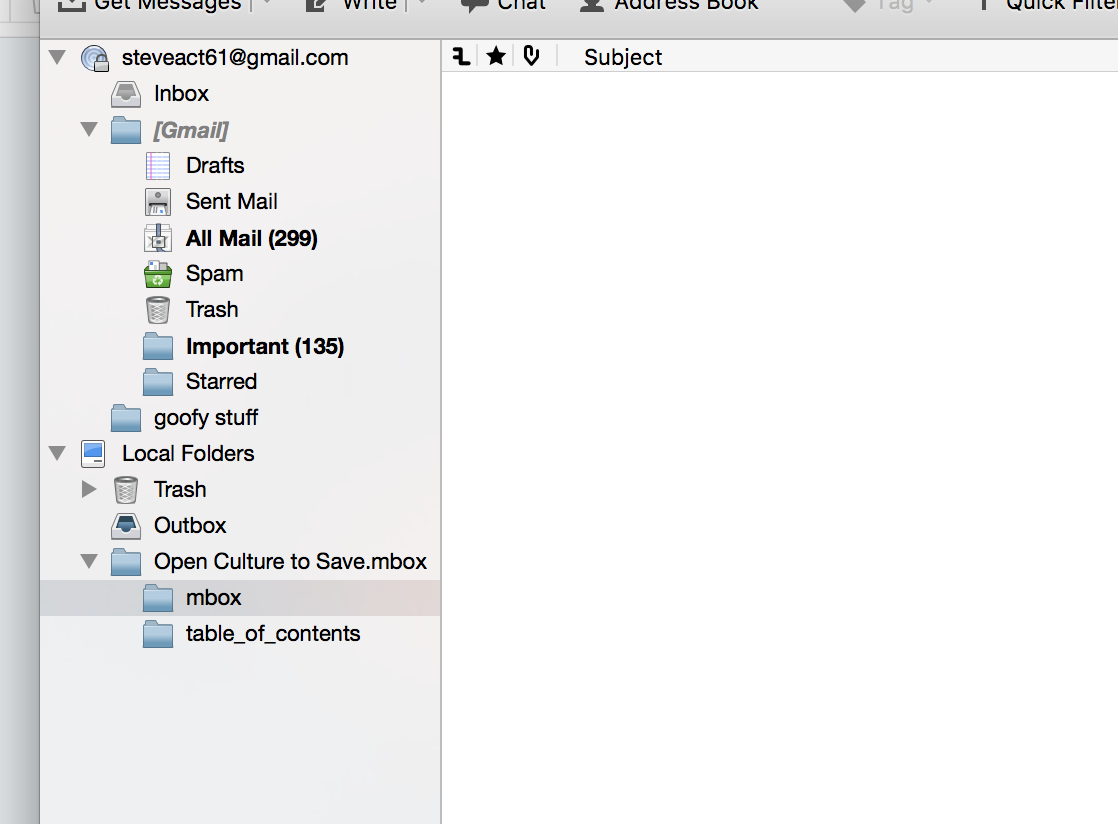
Task: Sort by the attachment paperclip column
Action: [531, 57]
